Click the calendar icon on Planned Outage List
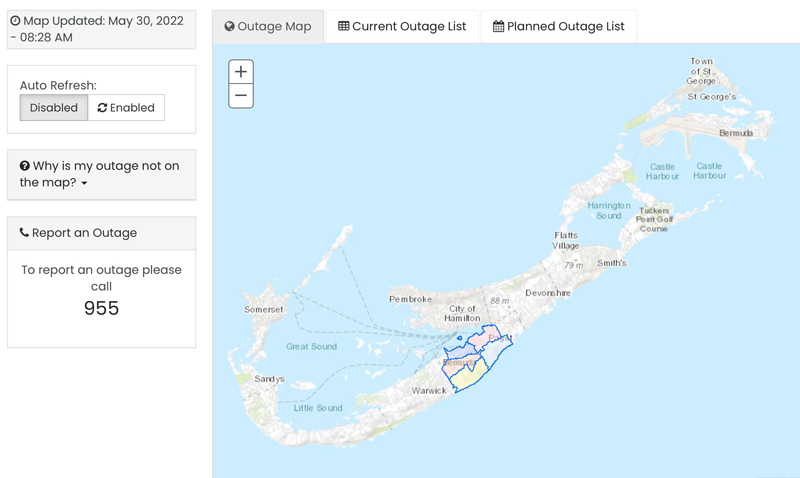800x478 pixels. click(x=498, y=27)
